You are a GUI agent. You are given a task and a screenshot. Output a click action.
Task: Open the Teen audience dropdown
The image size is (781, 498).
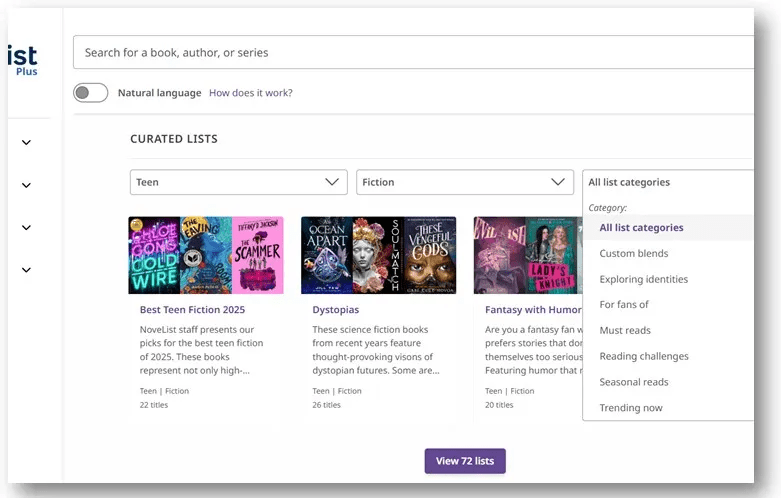click(x=238, y=182)
